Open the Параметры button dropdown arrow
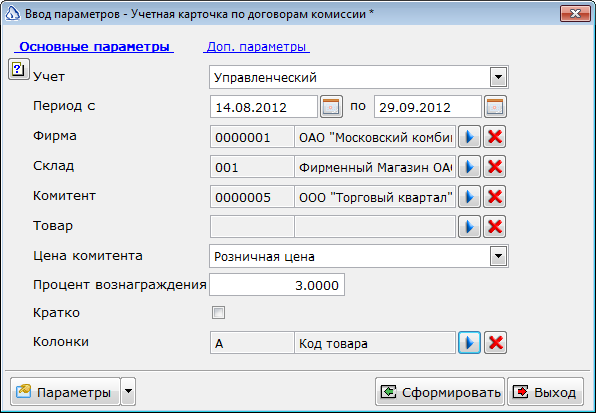 (x=128, y=391)
